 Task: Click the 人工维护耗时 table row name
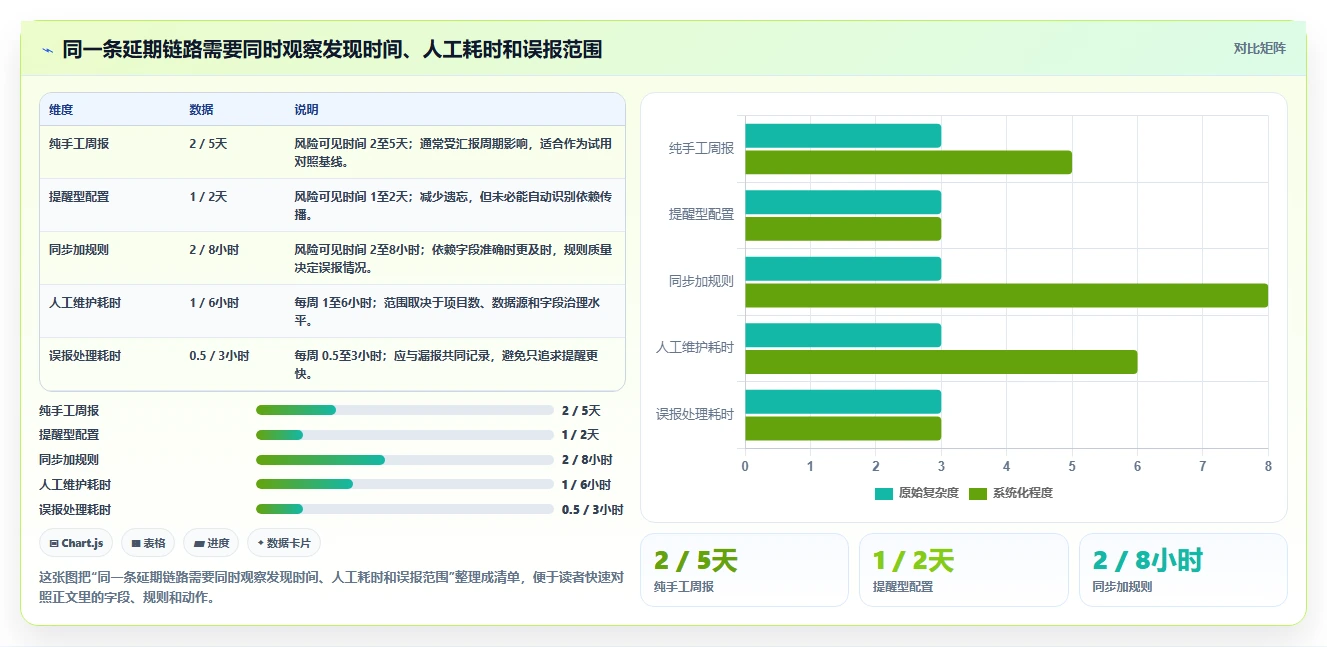[85, 302]
